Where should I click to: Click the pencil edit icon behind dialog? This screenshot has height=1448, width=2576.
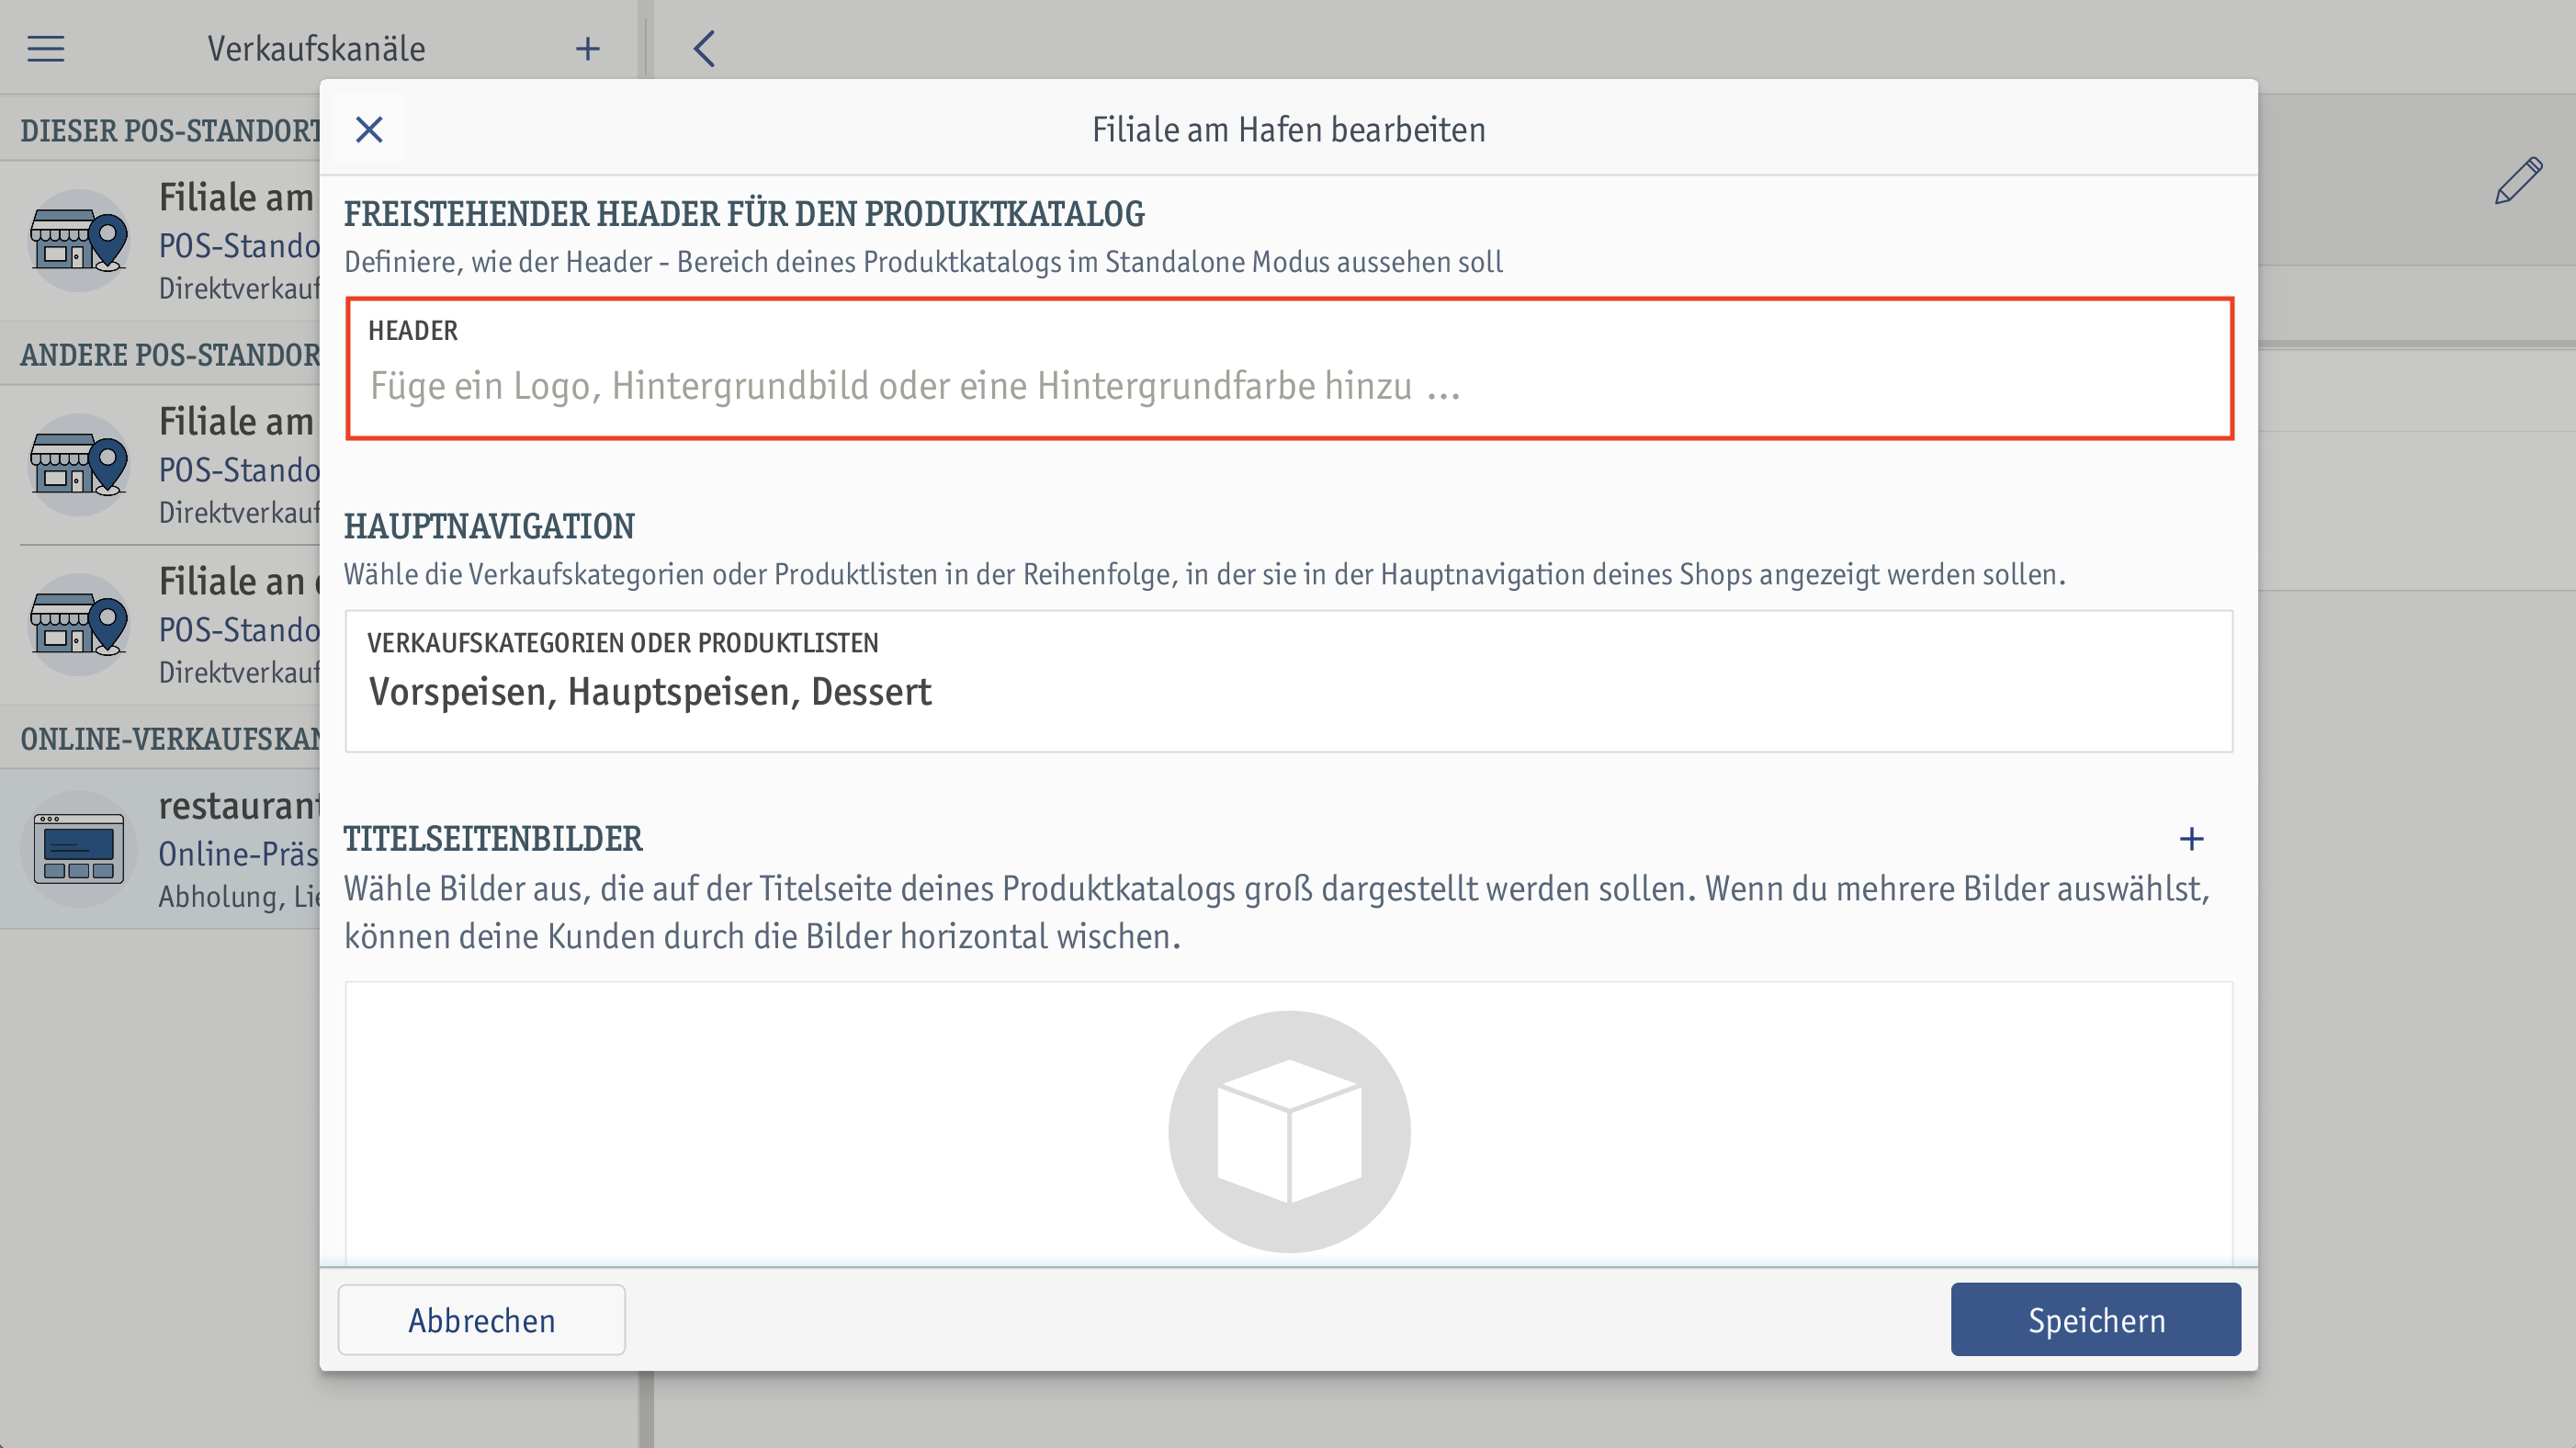[x=2518, y=180]
